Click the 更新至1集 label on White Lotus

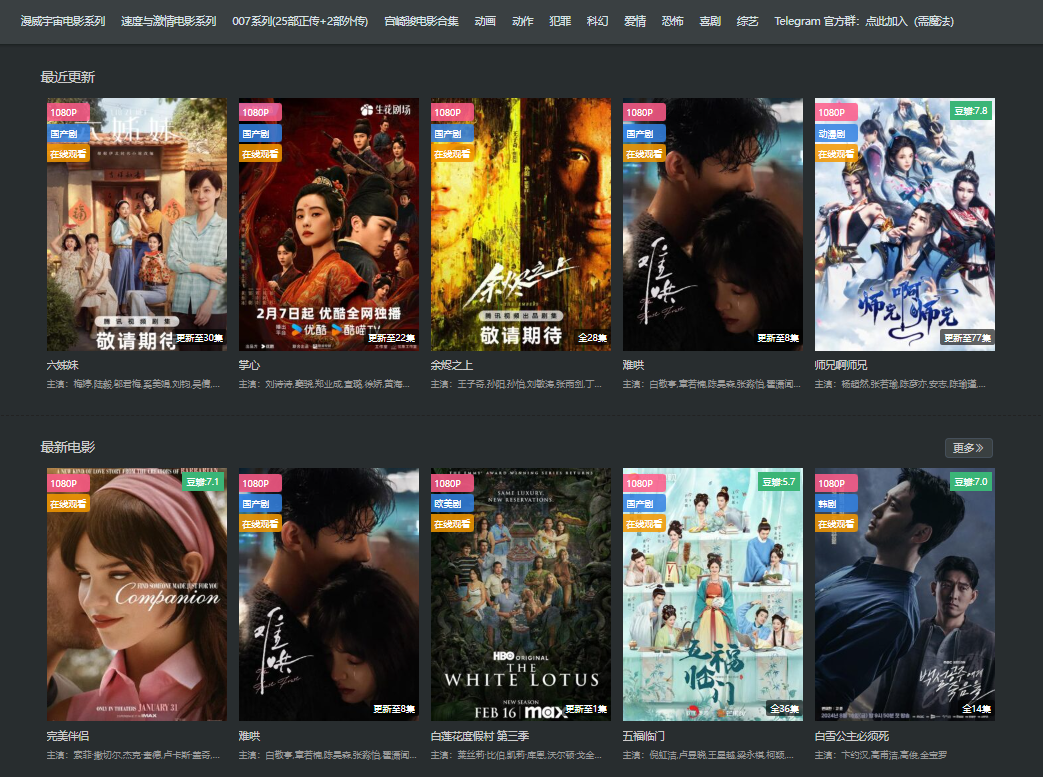pyautogui.click(x=586, y=709)
